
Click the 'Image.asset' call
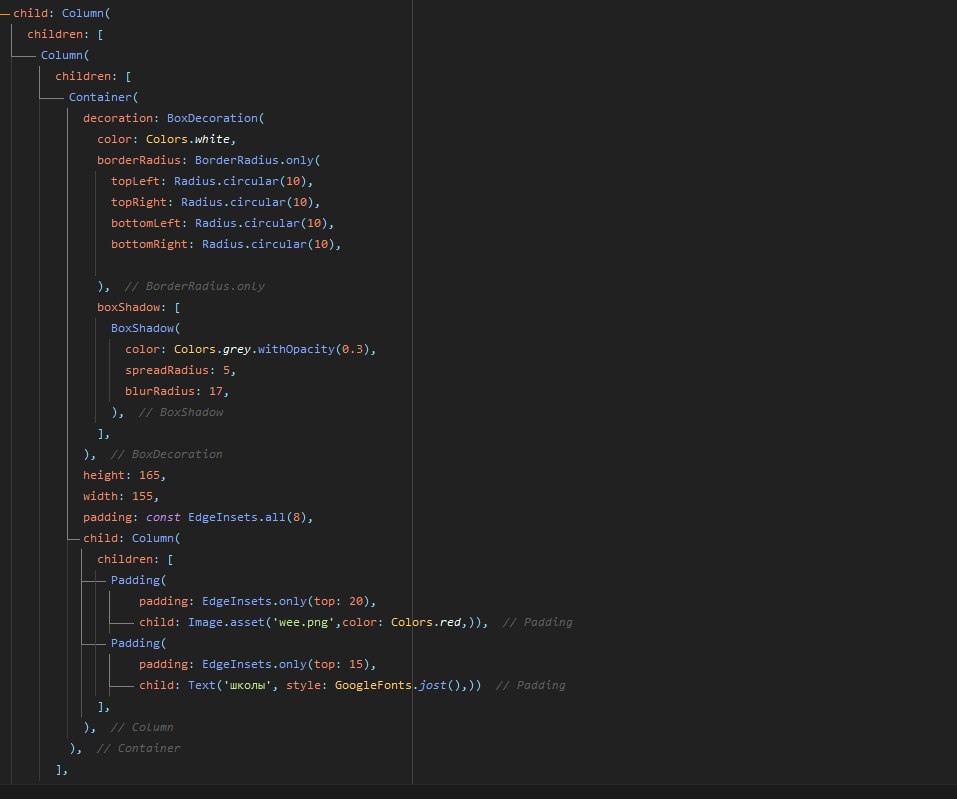[x=226, y=622]
